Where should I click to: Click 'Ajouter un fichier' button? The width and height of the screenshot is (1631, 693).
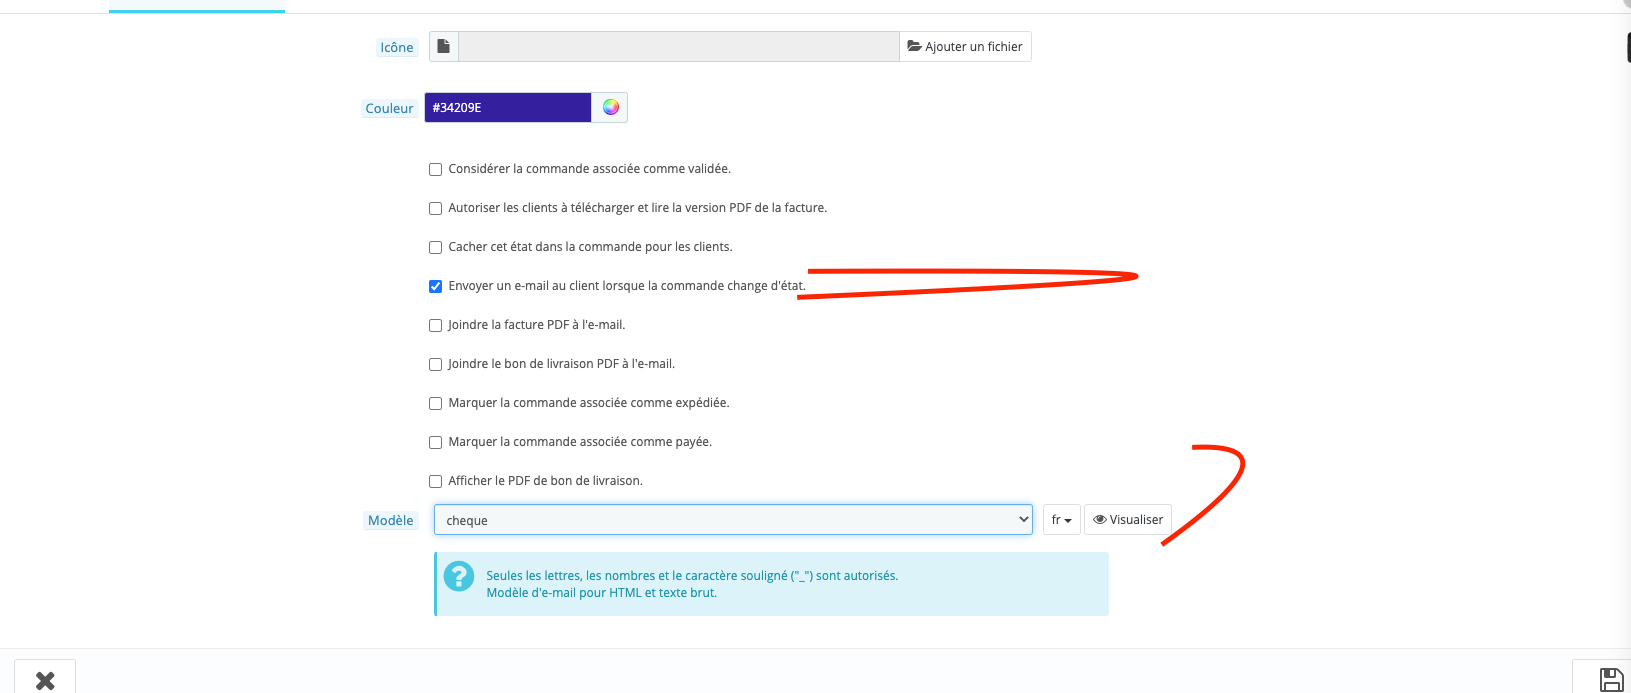(x=965, y=46)
